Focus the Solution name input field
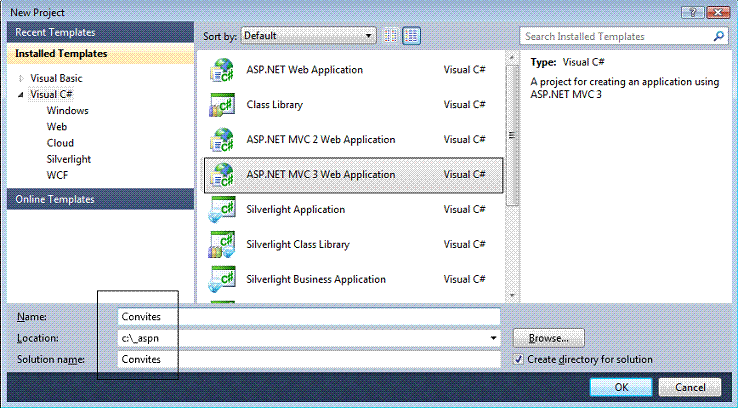The height and width of the screenshot is (408, 738). coord(309,360)
